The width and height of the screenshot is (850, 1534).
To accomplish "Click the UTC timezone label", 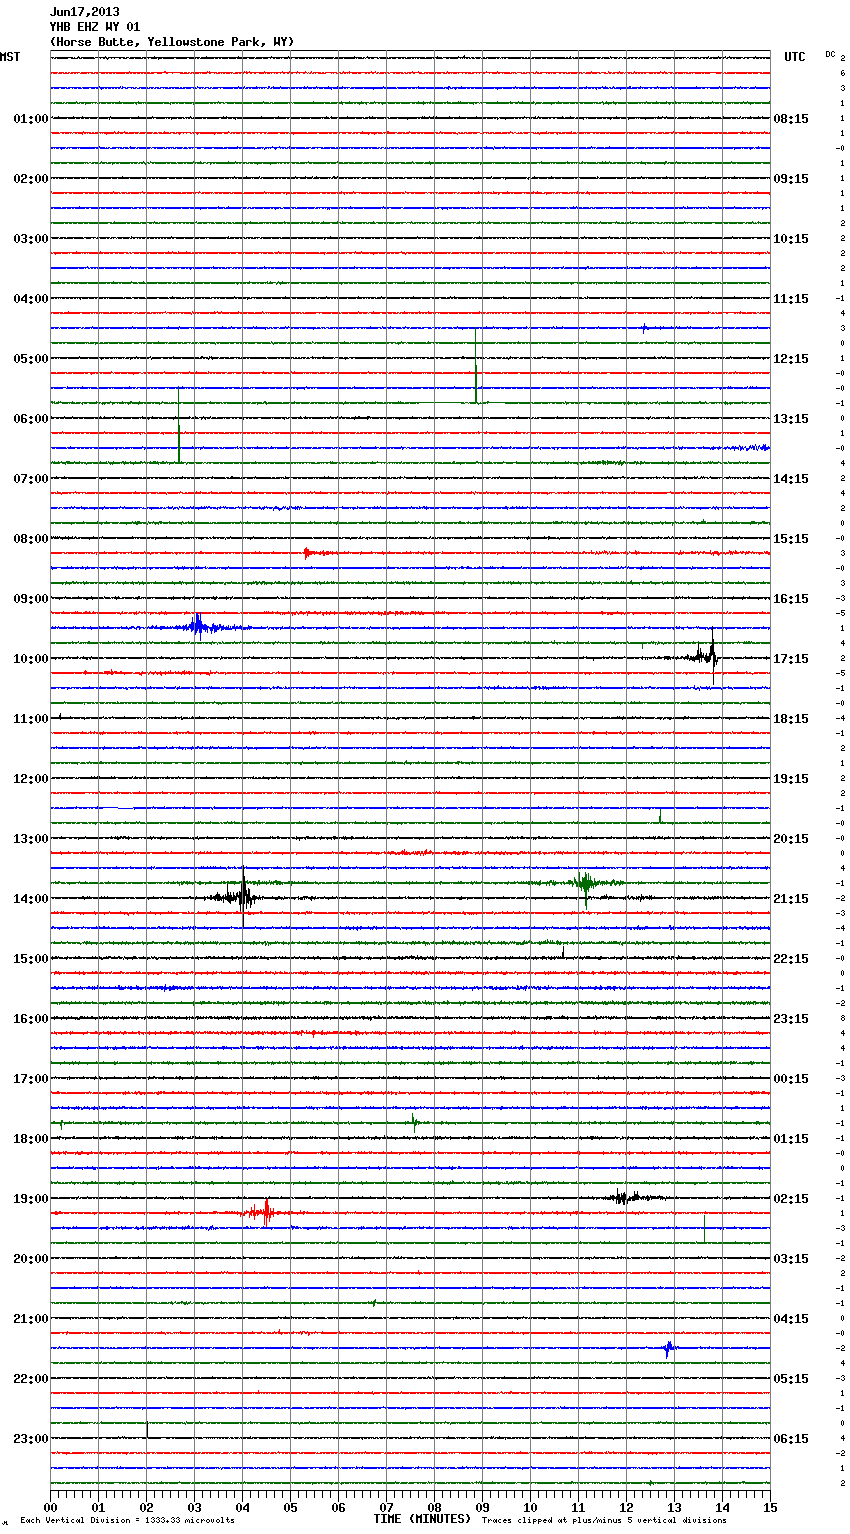I will [794, 57].
